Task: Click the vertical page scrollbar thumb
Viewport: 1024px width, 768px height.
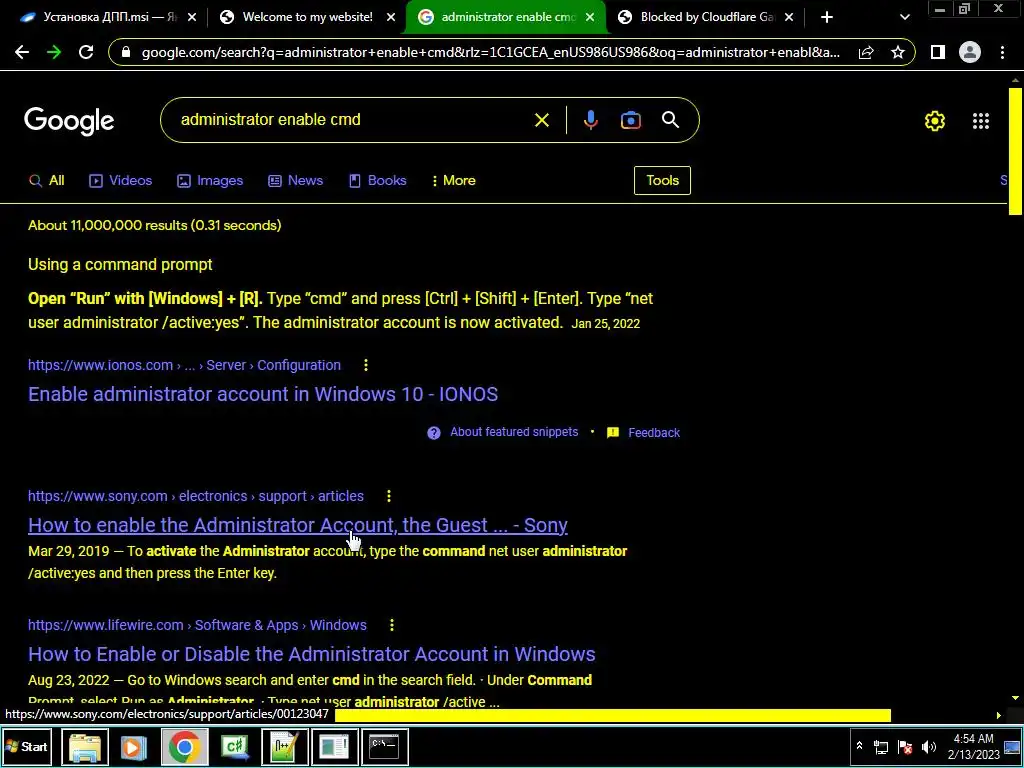Action: click(x=1015, y=151)
